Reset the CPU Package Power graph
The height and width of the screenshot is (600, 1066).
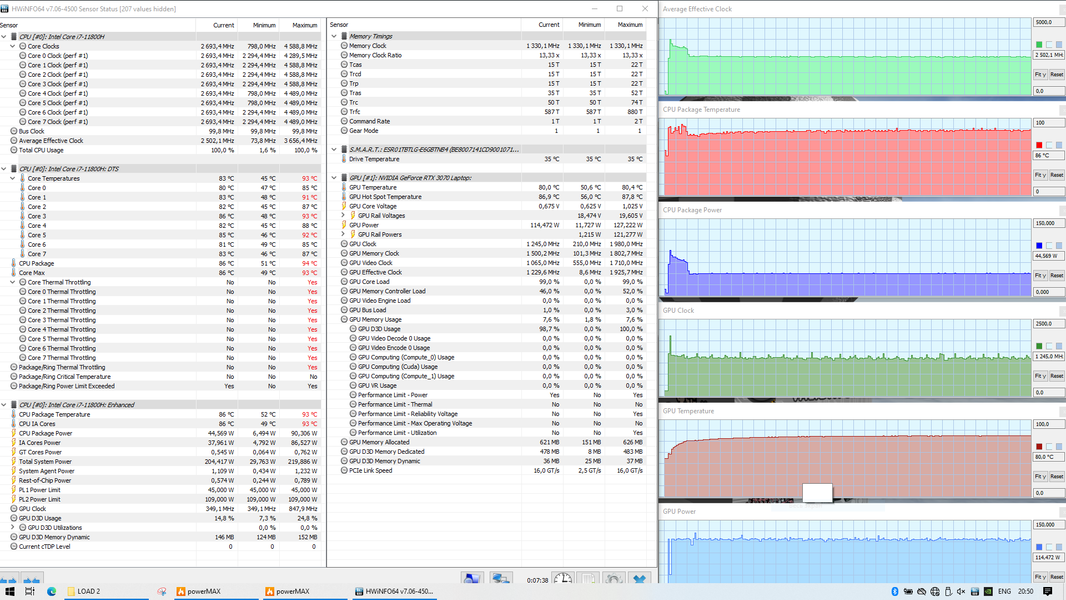point(1056,276)
